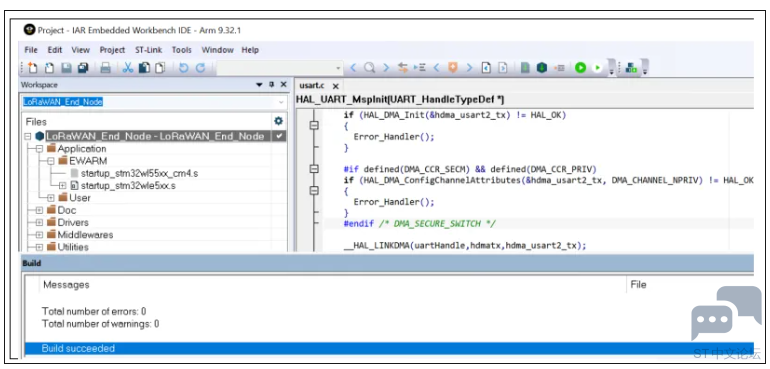Expand the User folder
770x369 pixels.
pyautogui.click(x=51, y=198)
